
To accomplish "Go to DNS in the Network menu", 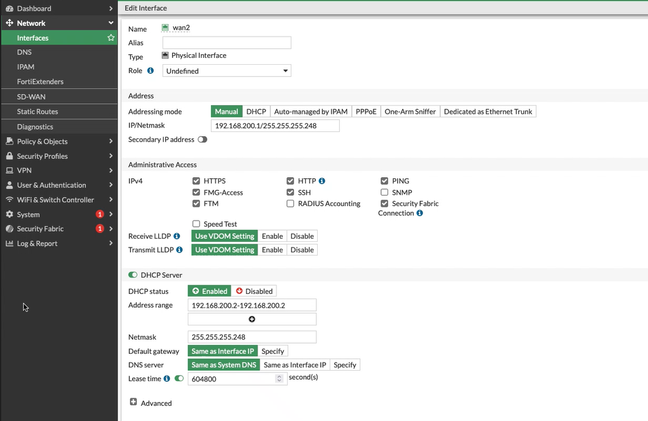I will tap(25, 52).
